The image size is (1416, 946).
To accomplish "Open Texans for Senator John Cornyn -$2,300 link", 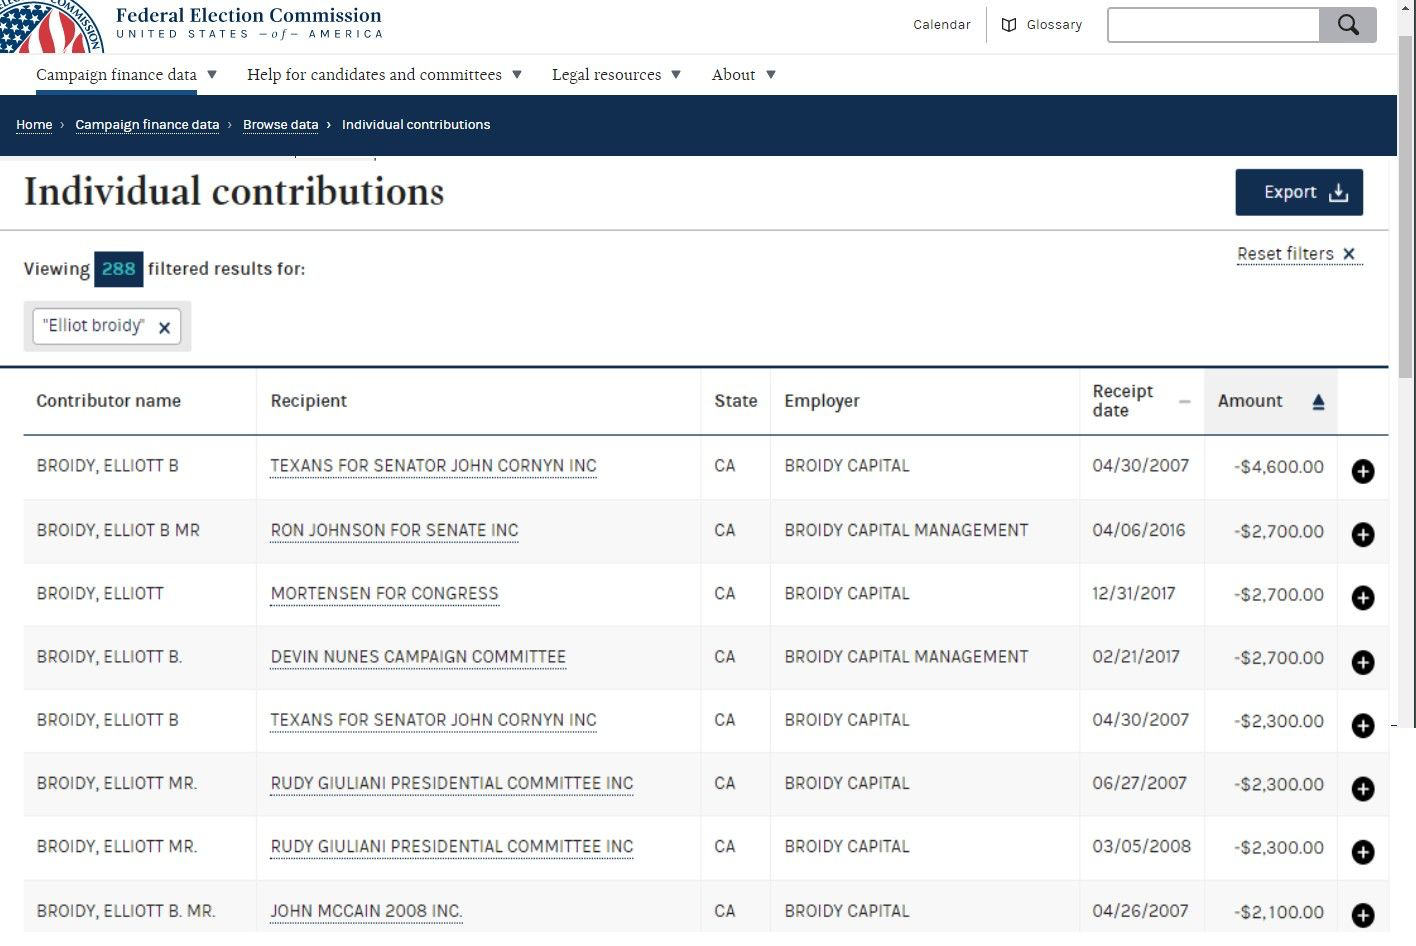I will pos(434,720).
